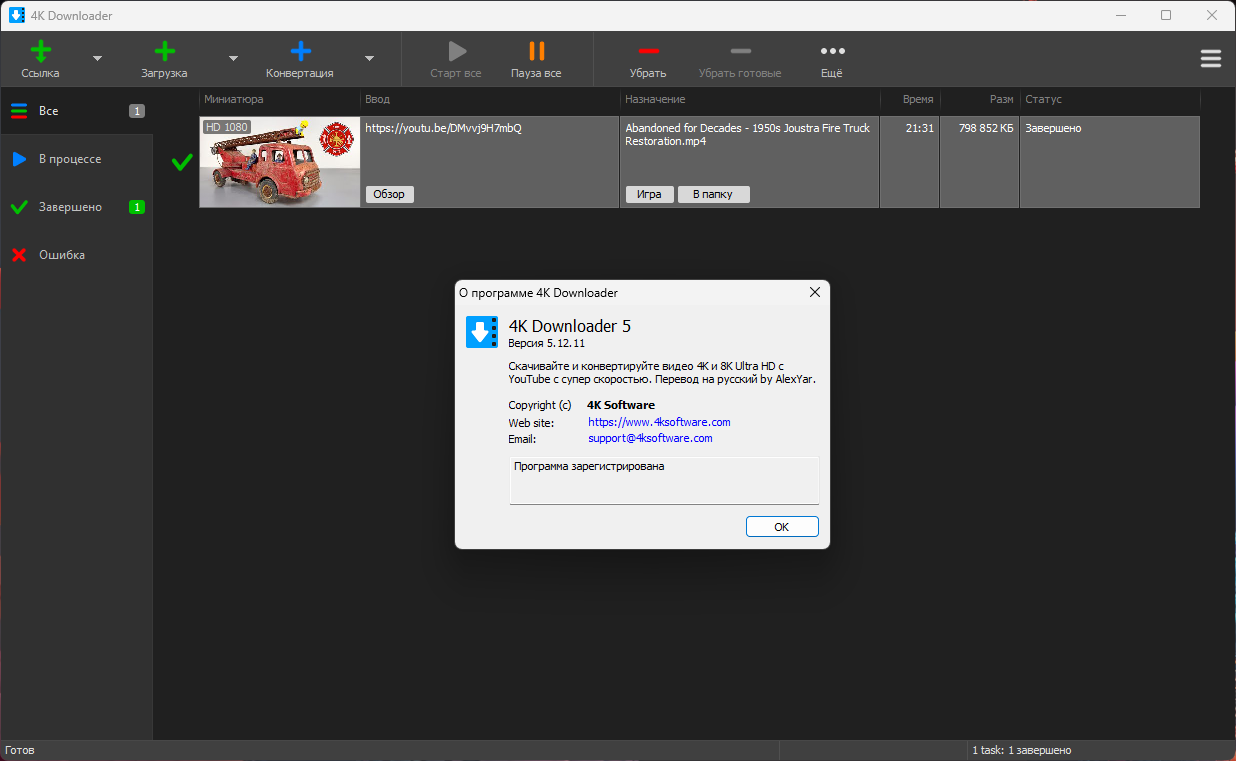Select the Все filter in the sidebar
Viewport: 1236px width, 761px height.
(77, 111)
